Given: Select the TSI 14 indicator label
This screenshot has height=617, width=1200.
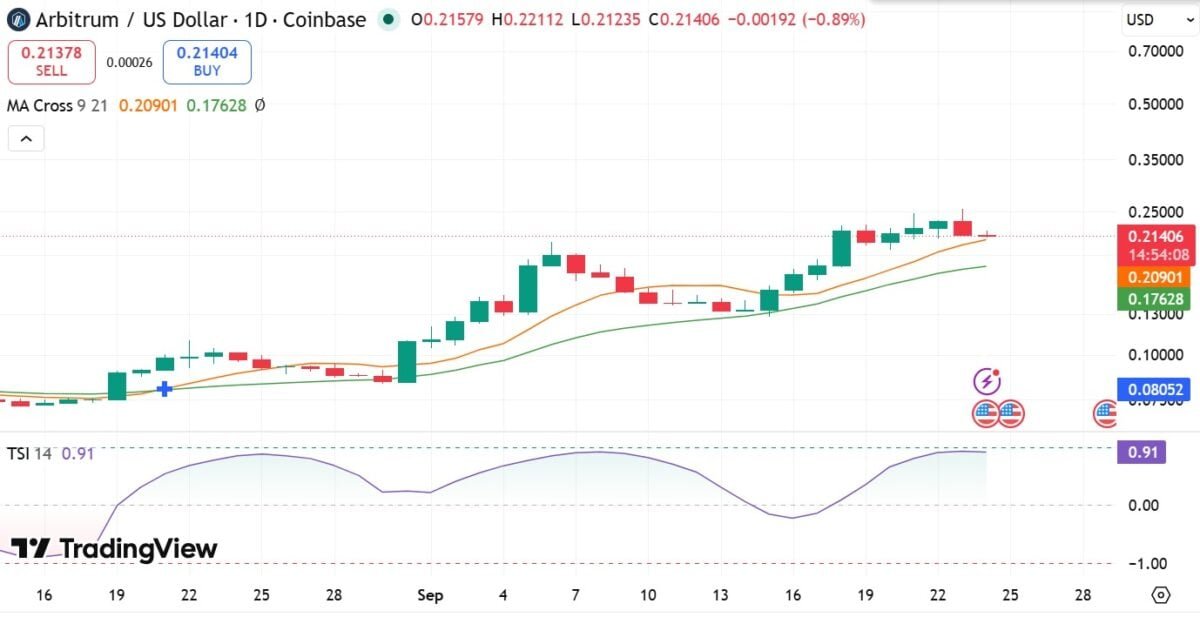Looking at the screenshot, I should [x=29, y=453].
